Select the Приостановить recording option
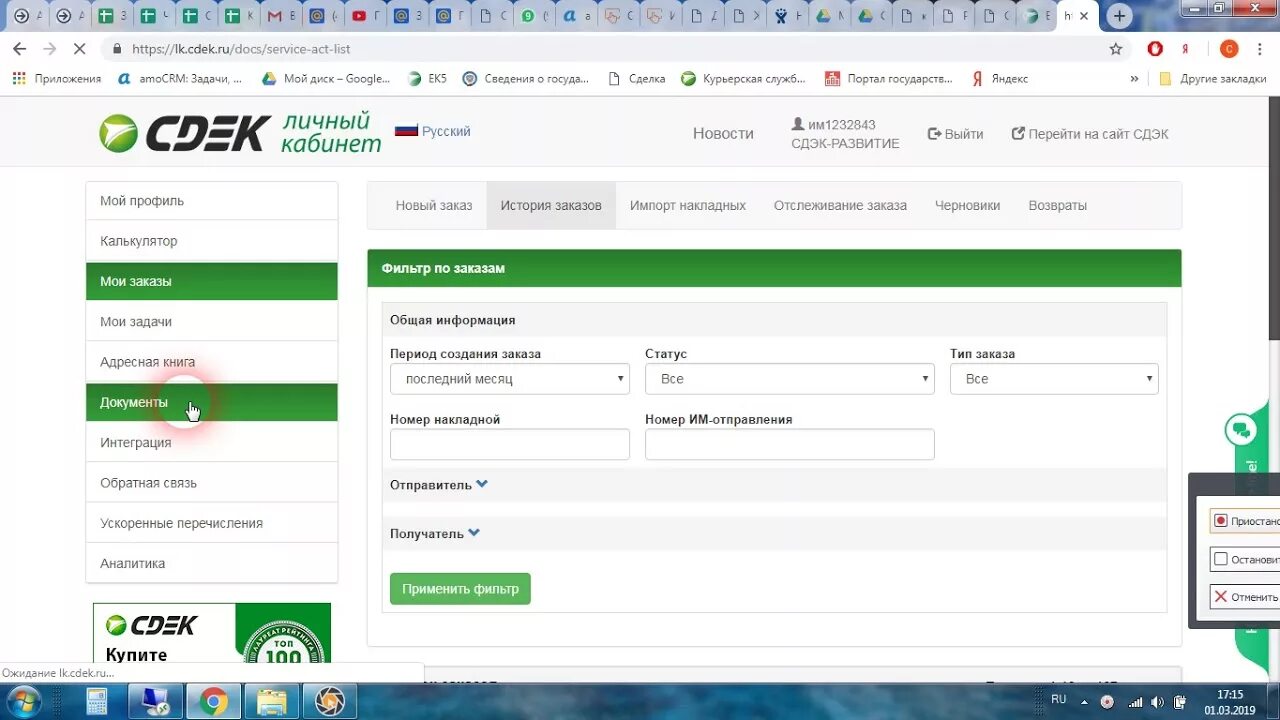Image resolution: width=1280 pixels, height=720 pixels. pos(1244,521)
